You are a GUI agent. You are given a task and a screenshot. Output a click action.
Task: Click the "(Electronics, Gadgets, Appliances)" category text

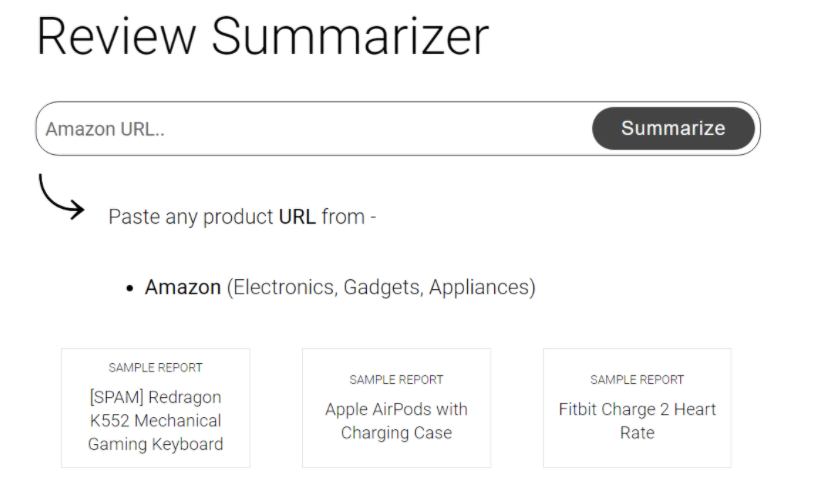pyautogui.click(x=381, y=288)
